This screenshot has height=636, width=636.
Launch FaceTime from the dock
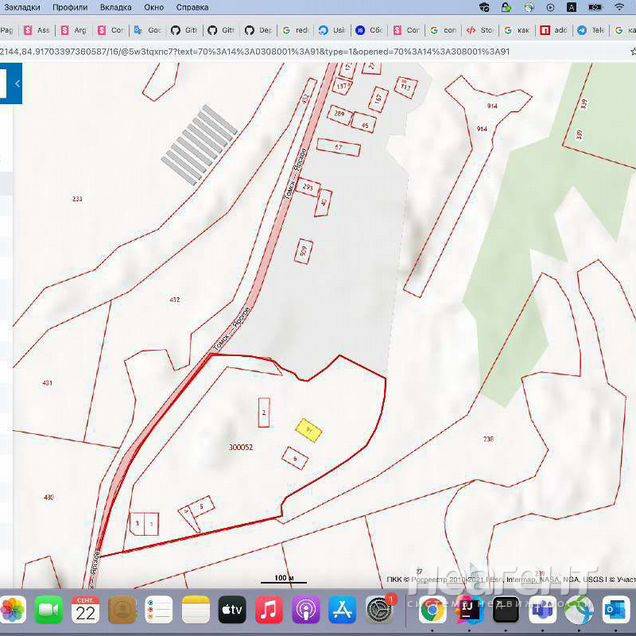tap(49, 608)
